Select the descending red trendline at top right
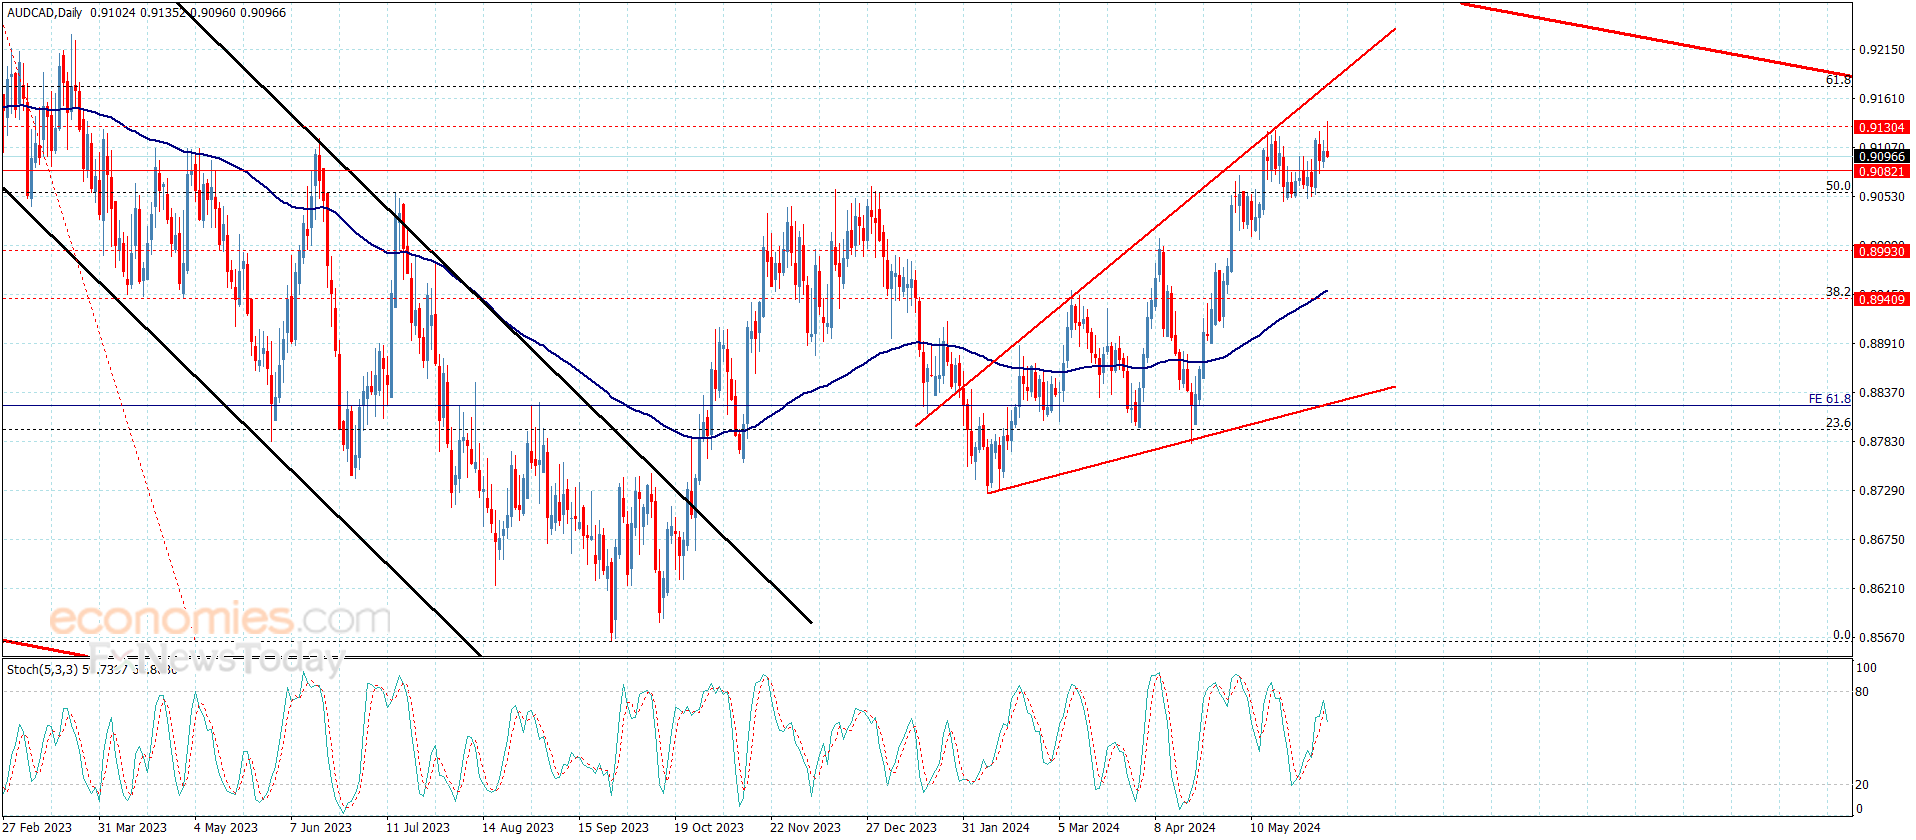 [1656, 40]
